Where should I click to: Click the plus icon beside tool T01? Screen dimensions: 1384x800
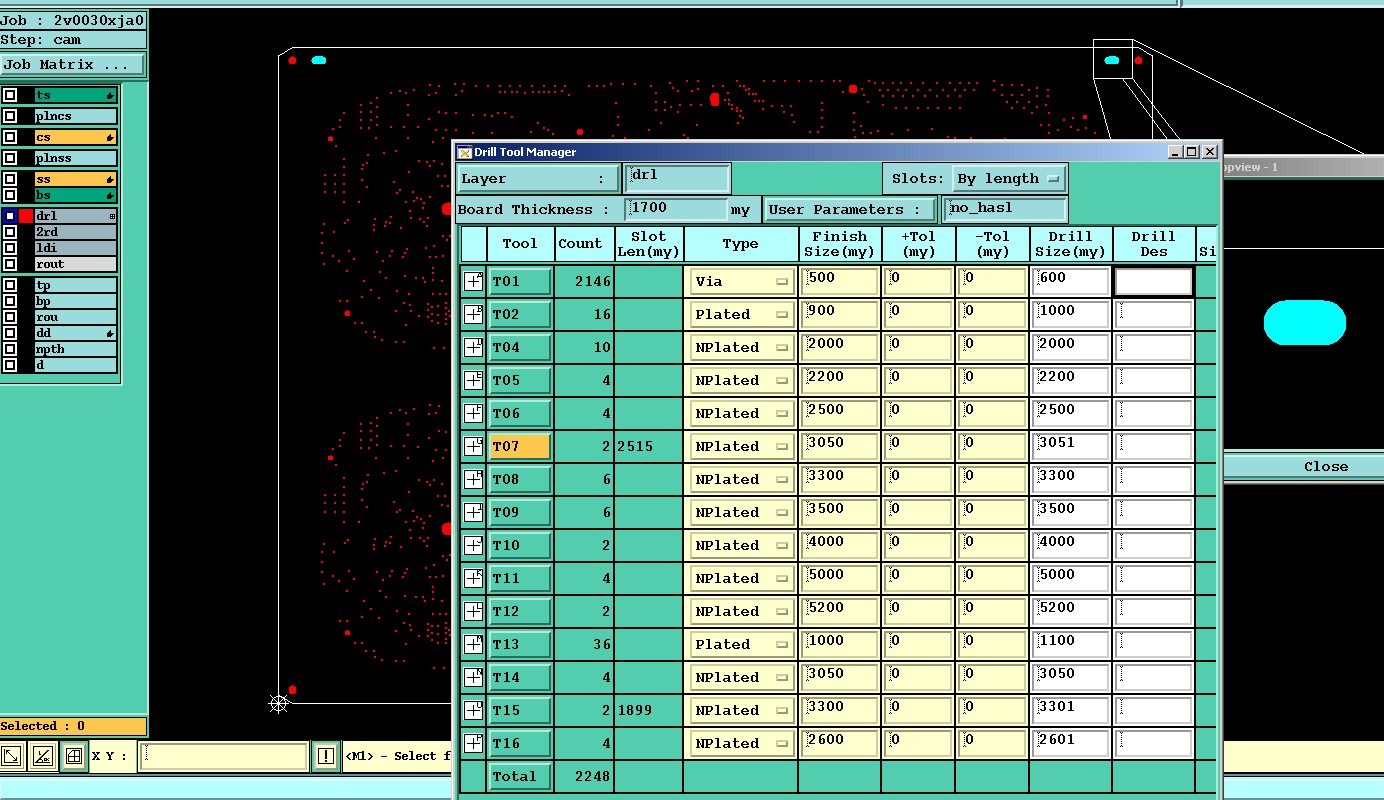click(x=473, y=281)
